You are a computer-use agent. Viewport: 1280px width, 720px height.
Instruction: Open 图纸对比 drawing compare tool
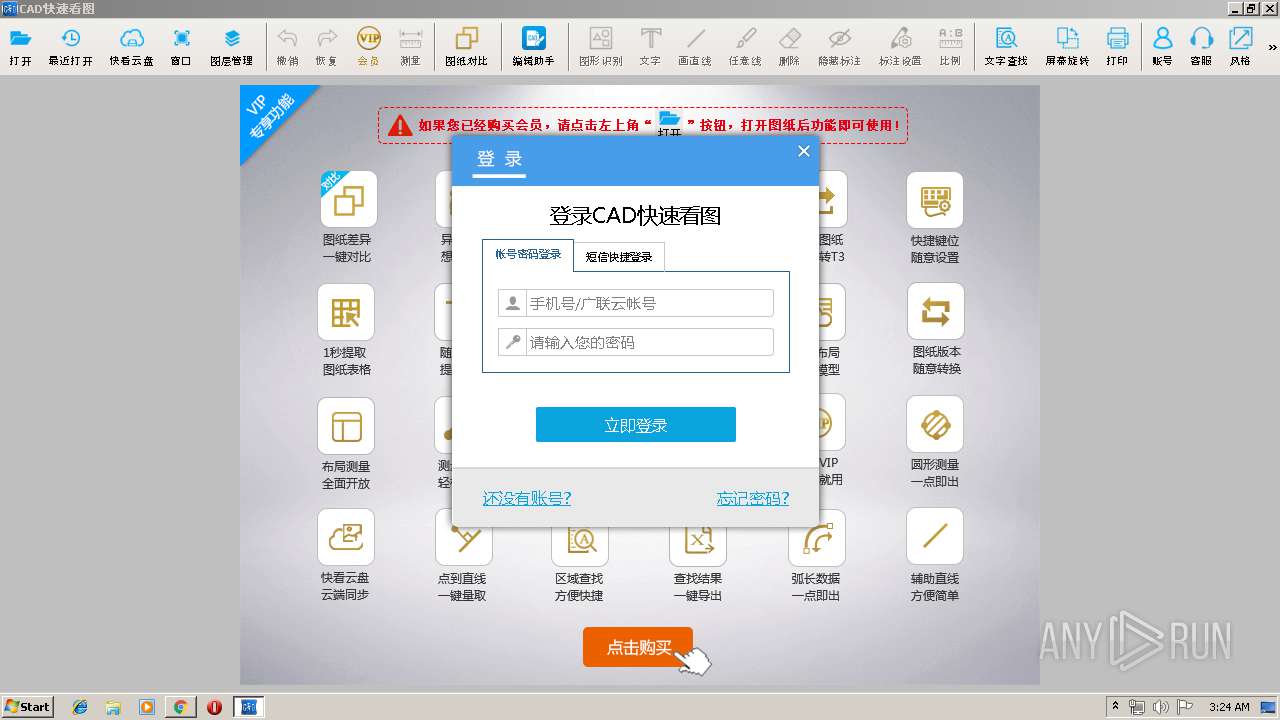(x=467, y=47)
